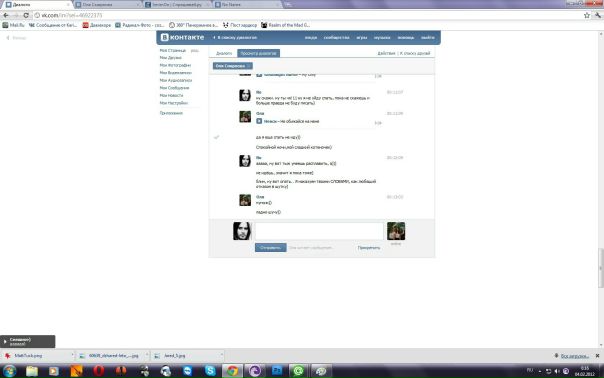Switch to Google Chrome taskbar icon

point(232,371)
